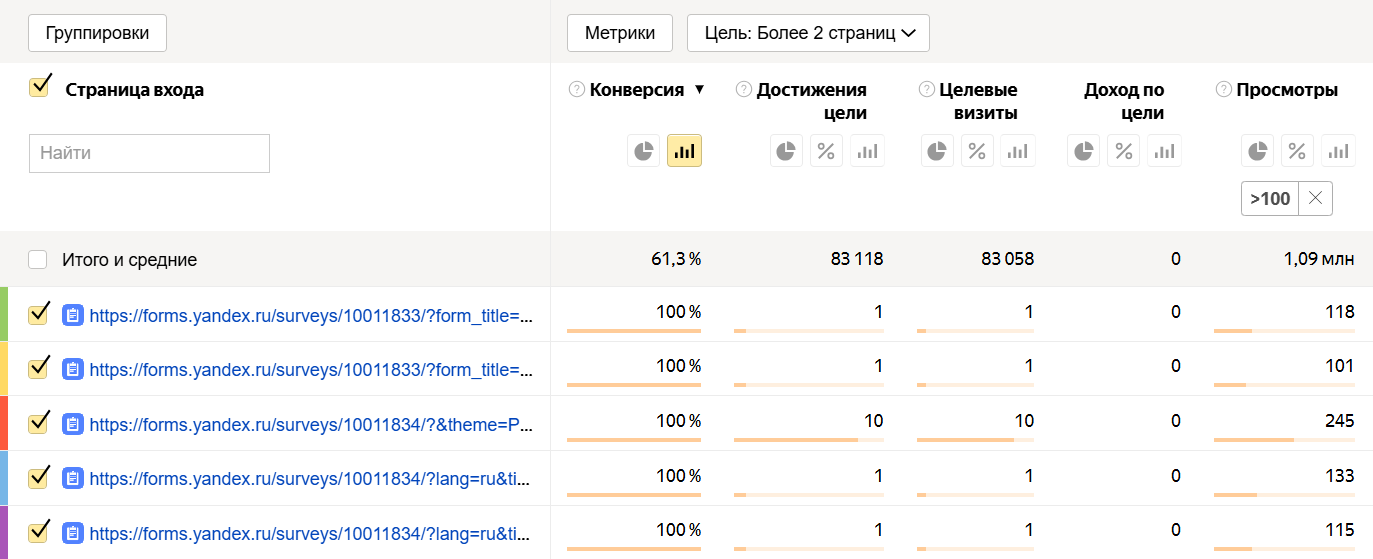This screenshot has width=1373, height=559.
Task: Sort by Конверсия column header
Action: tap(637, 90)
